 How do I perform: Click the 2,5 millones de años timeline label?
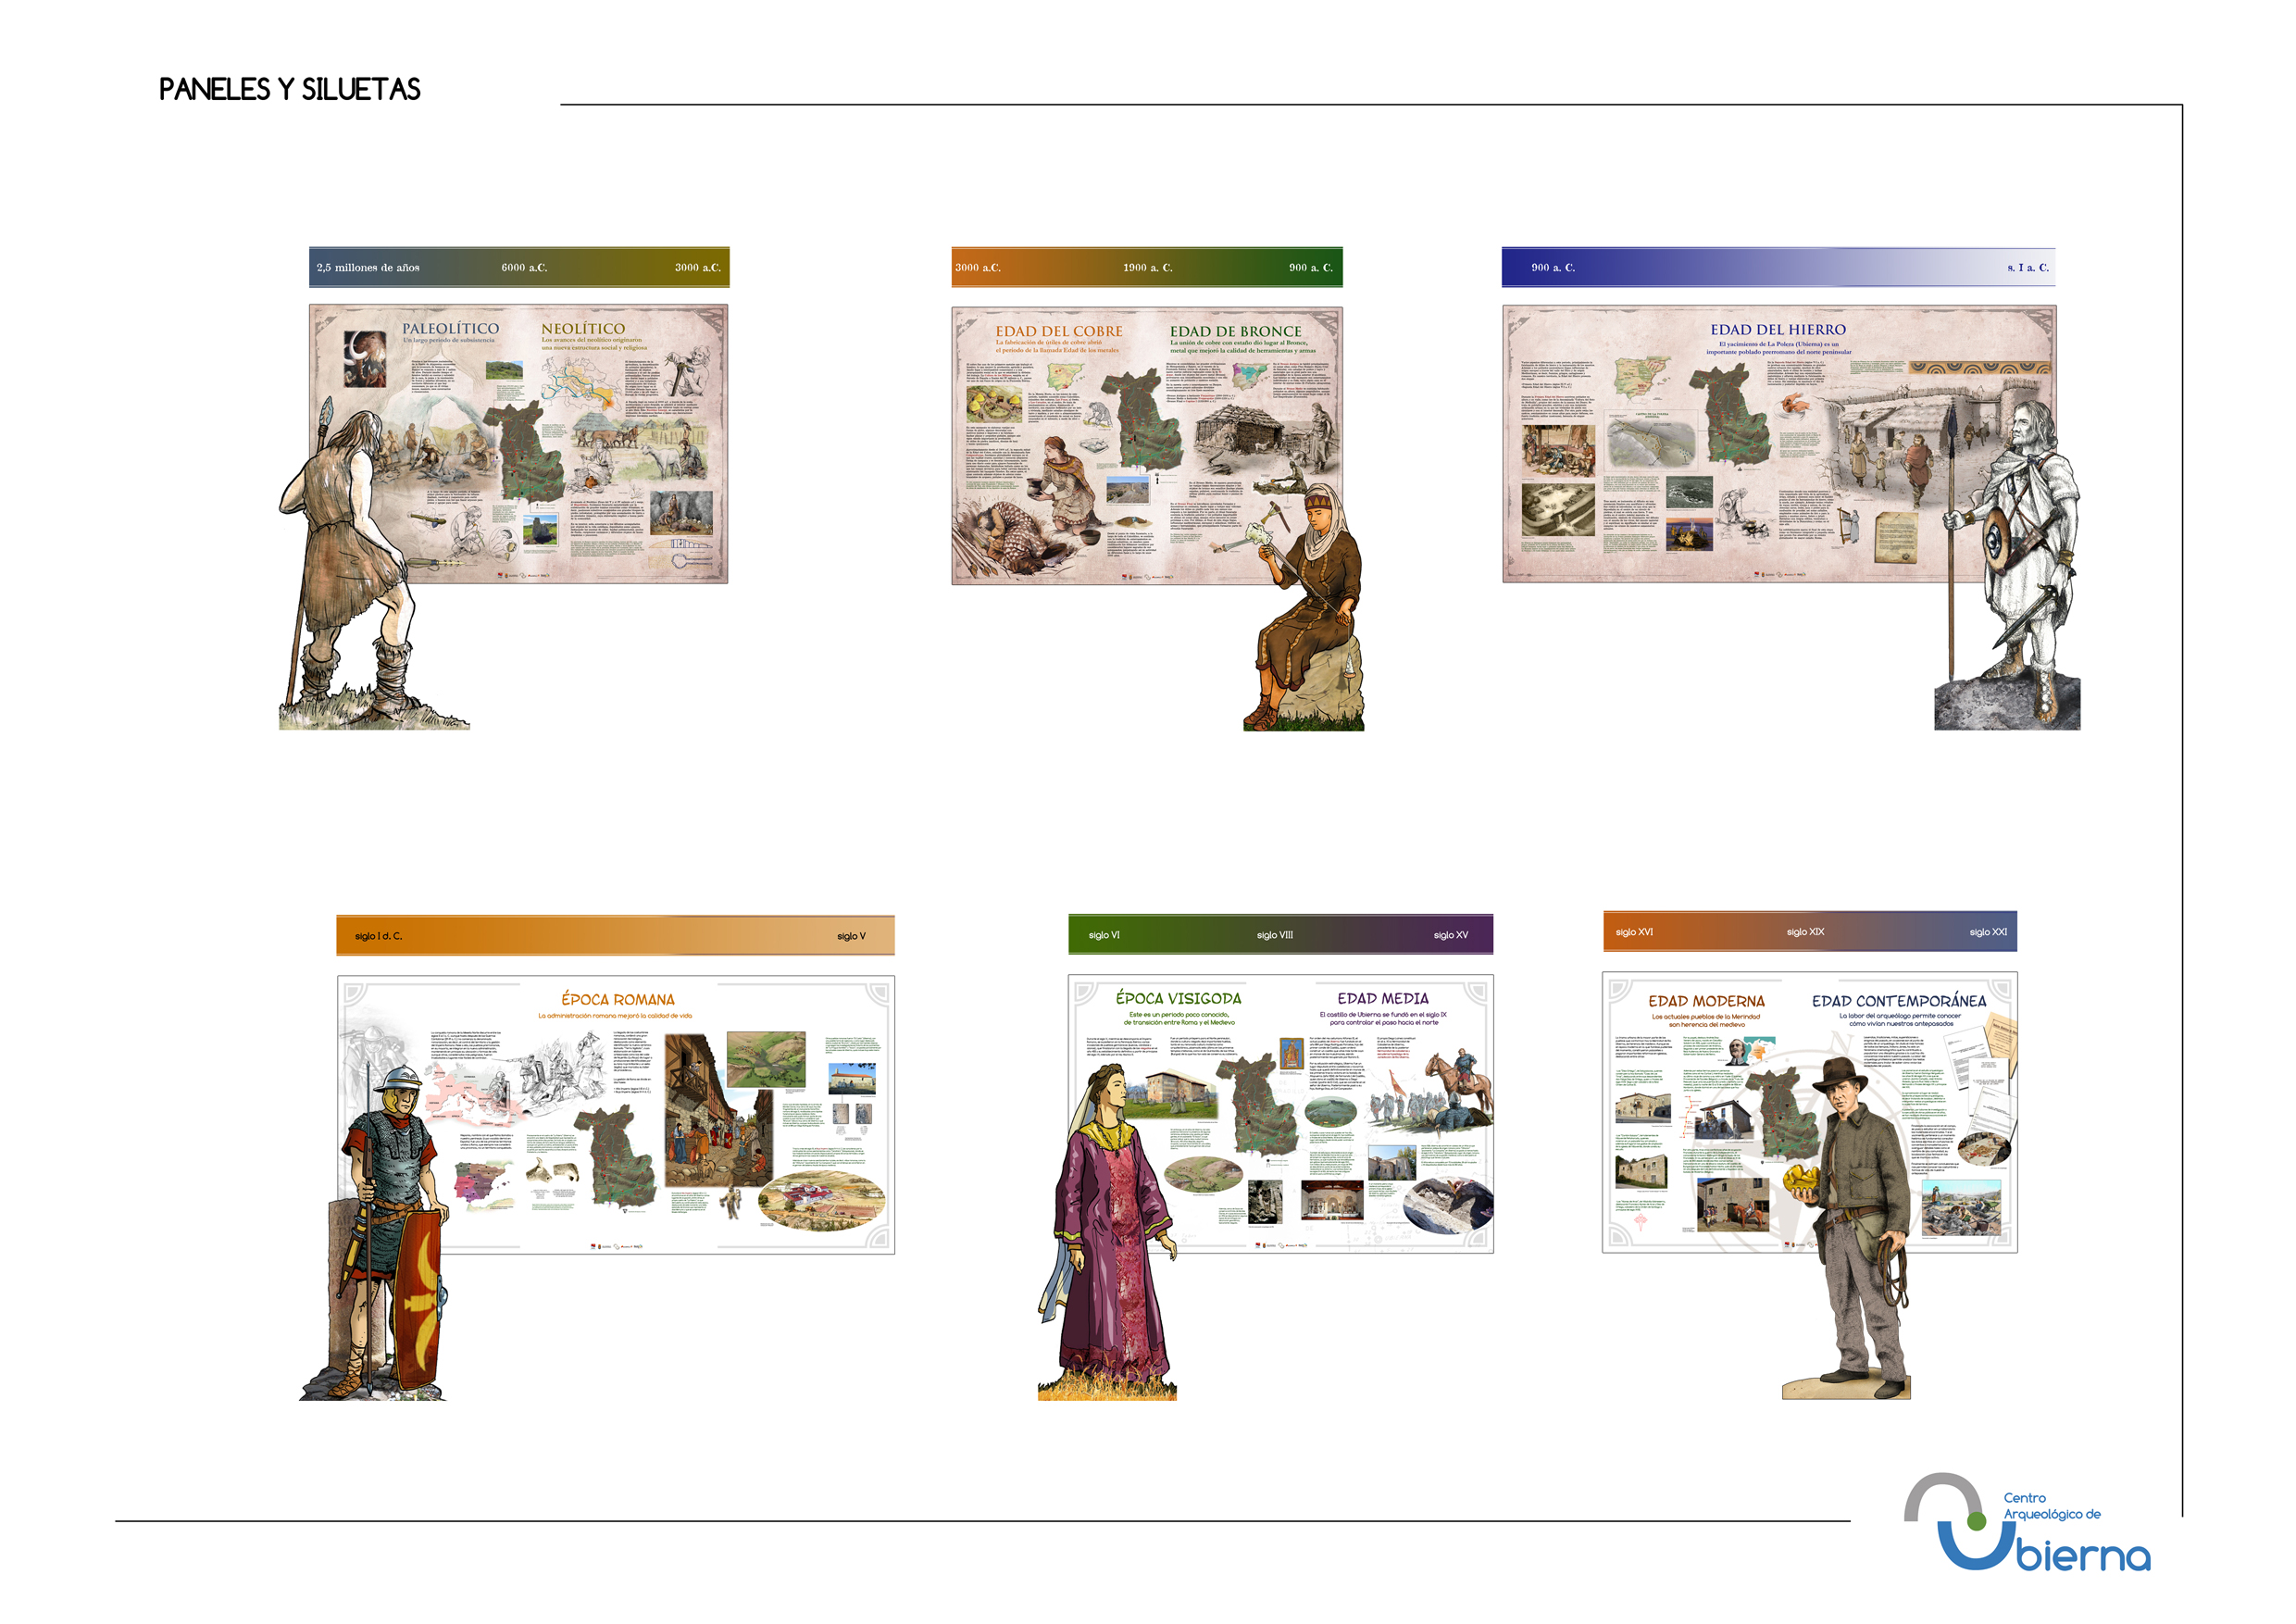coord(368,268)
